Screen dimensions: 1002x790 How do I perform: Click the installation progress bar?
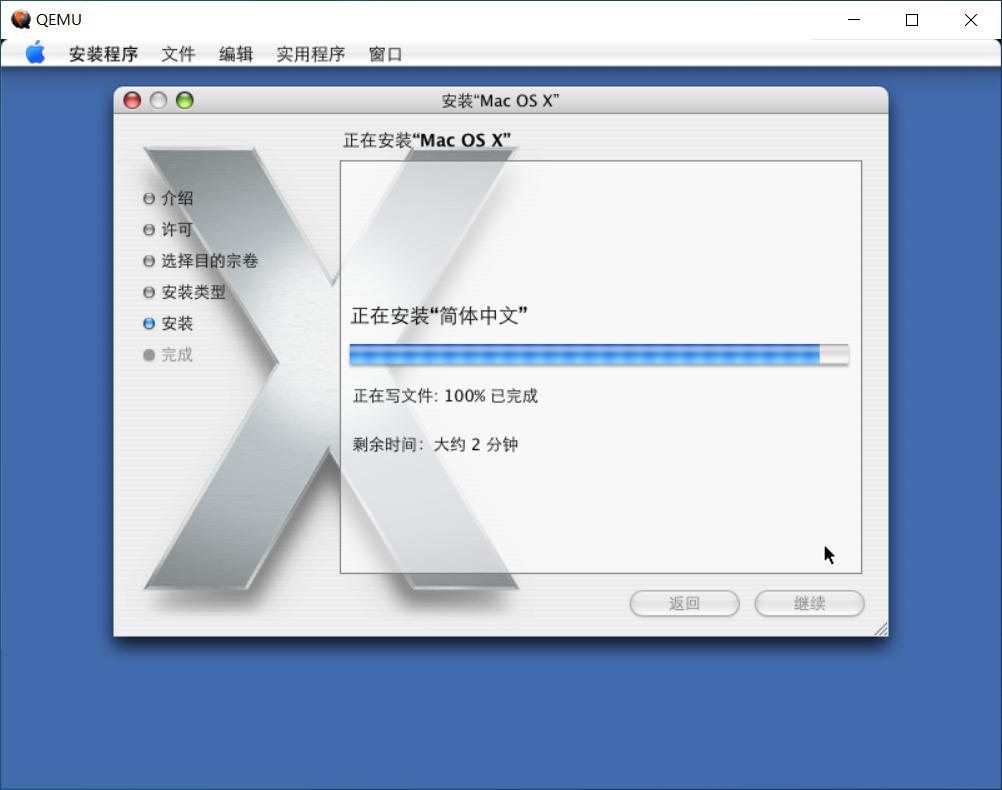(598, 353)
